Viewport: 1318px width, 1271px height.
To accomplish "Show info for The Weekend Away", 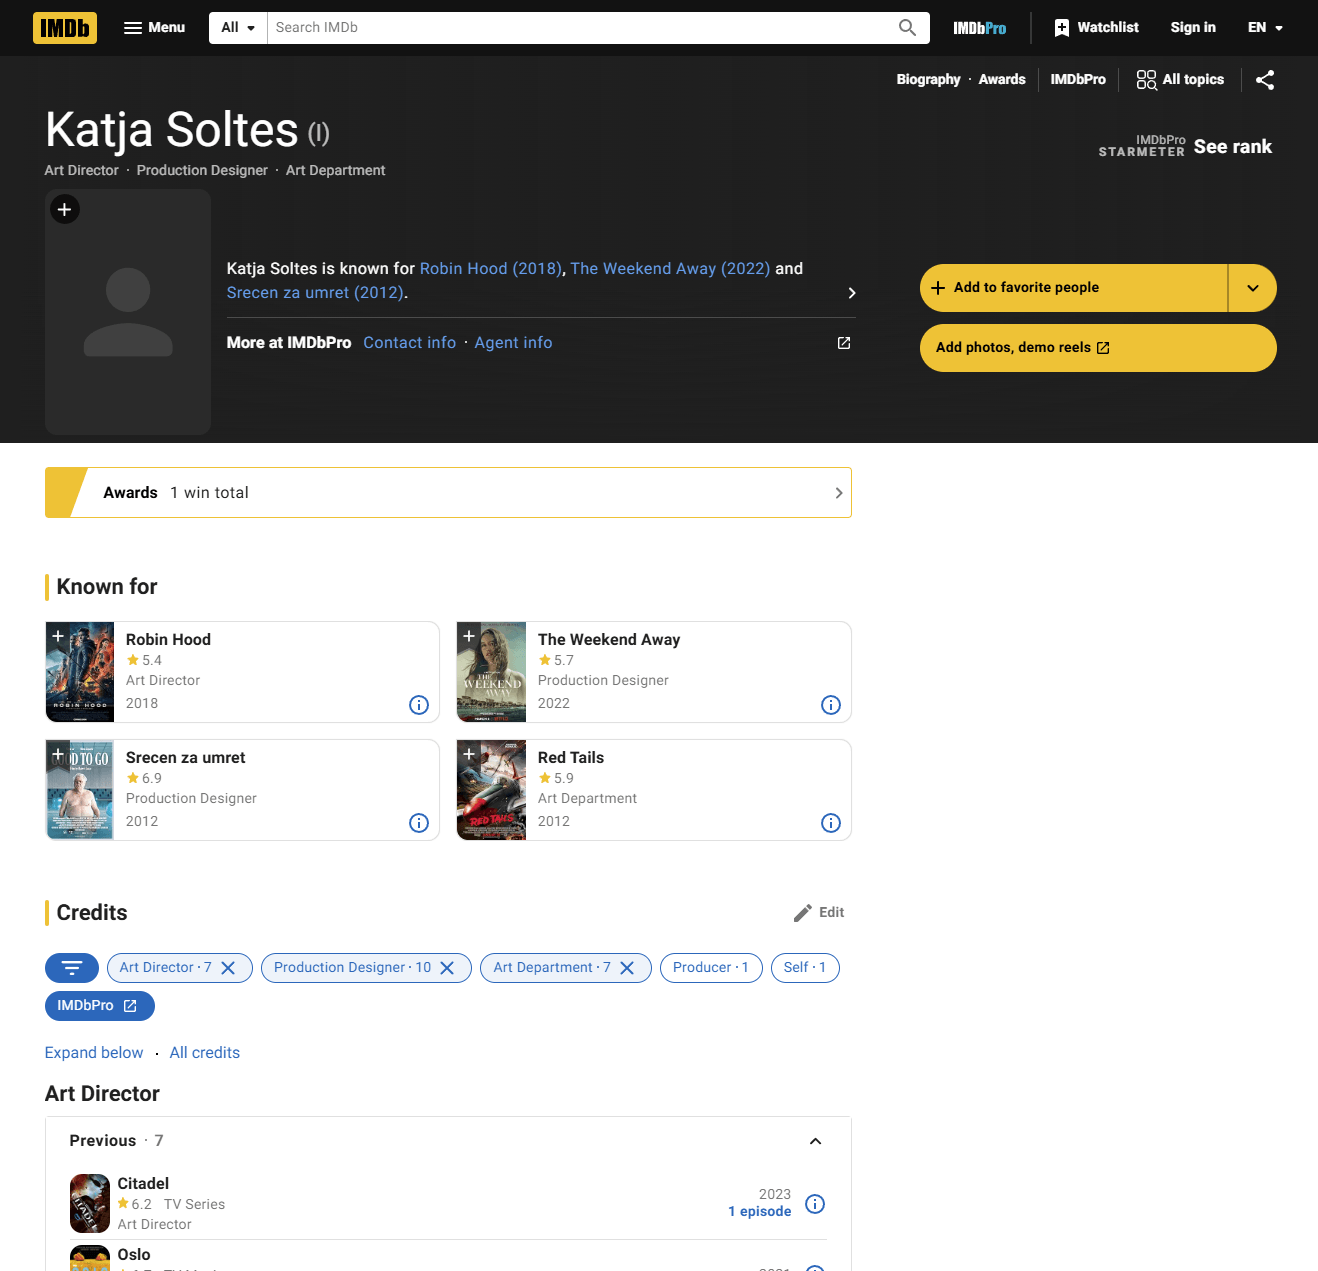I will (x=831, y=705).
